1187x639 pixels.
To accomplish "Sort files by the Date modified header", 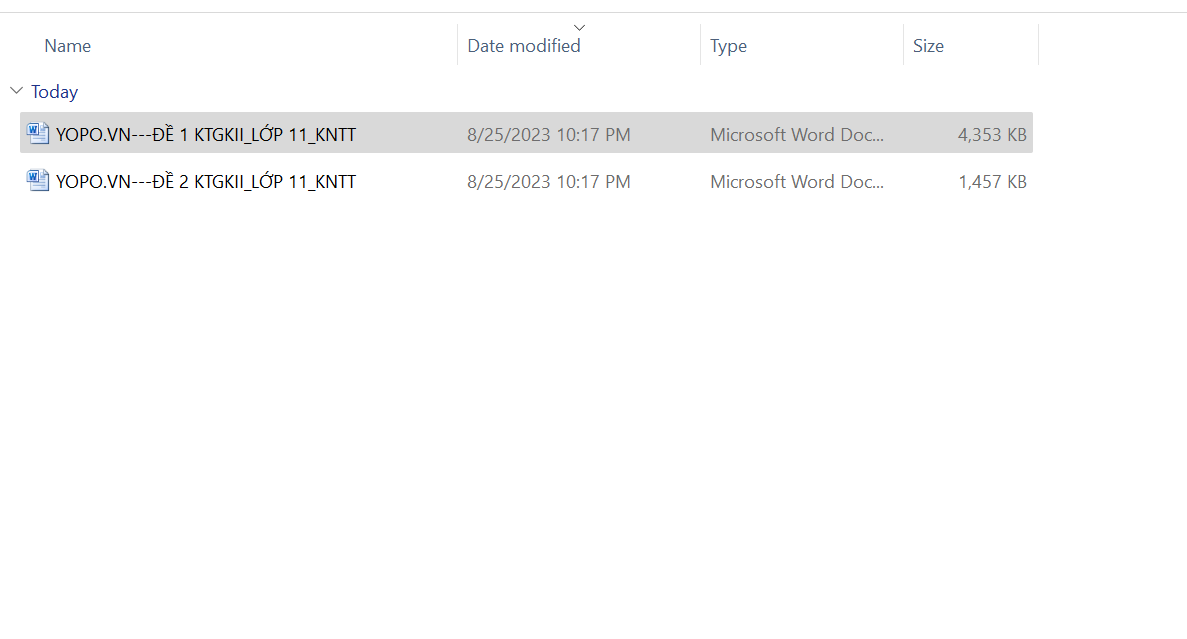I will [x=524, y=46].
